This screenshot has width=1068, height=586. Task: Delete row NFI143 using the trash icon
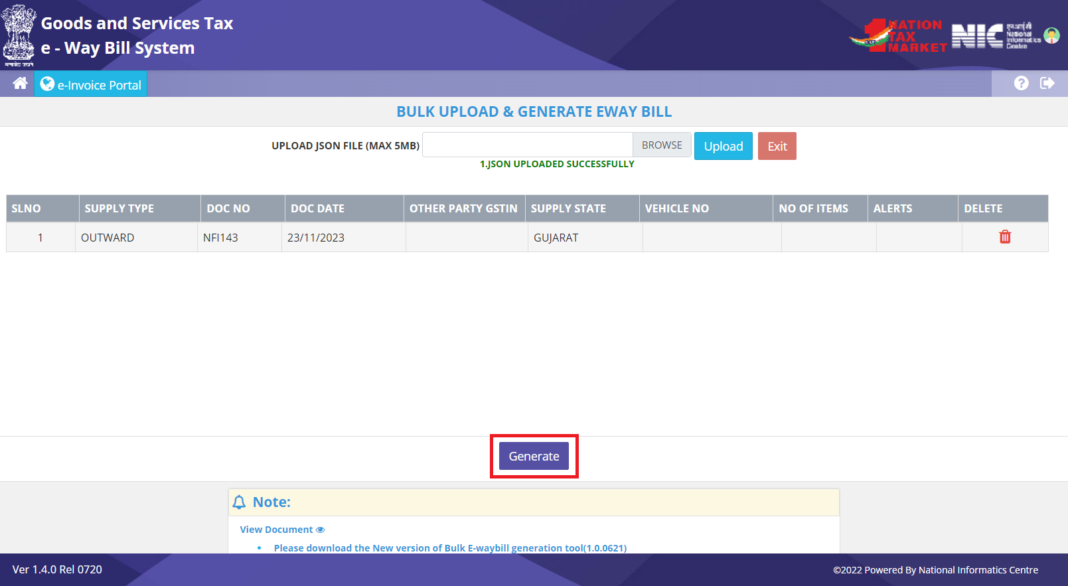click(1003, 237)
